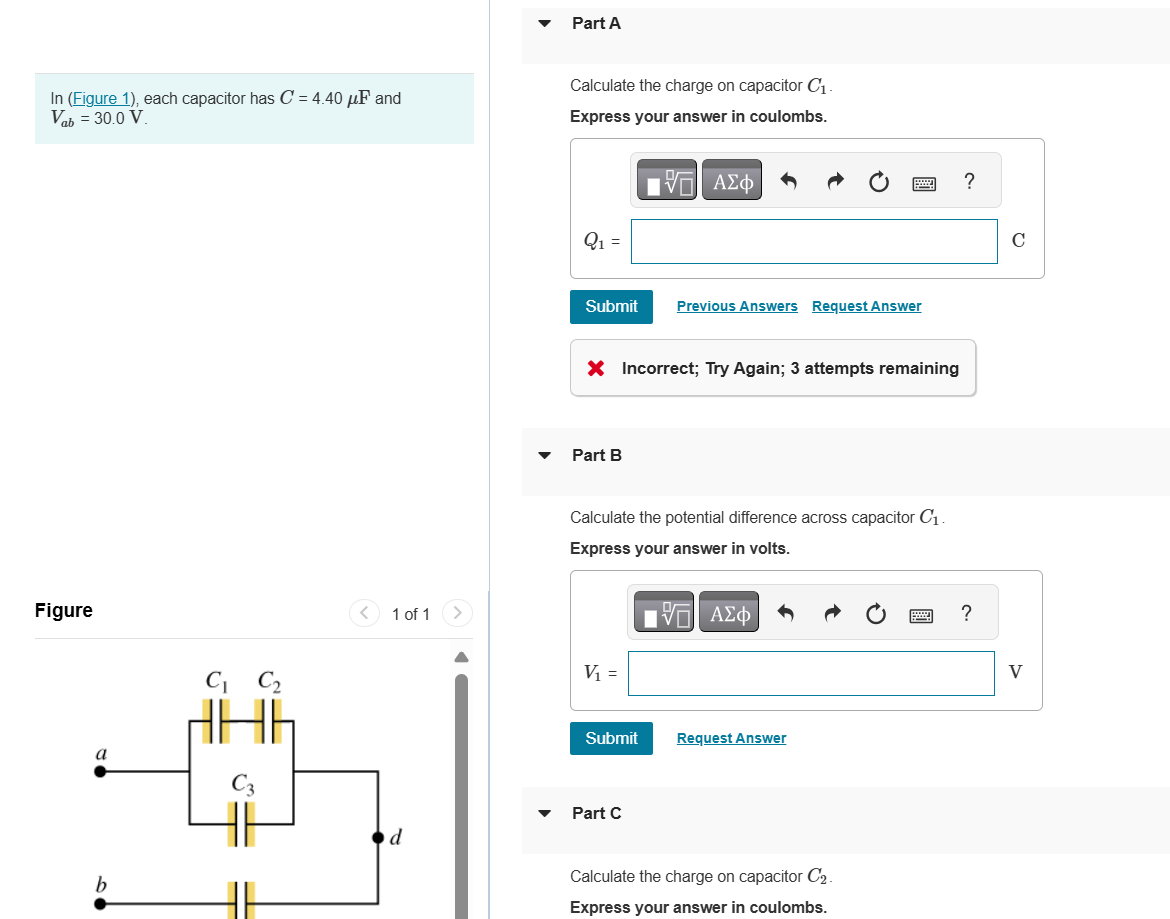Viewport: 1170px width, 919px height.
Task: Submit the answer for Part A
Action: pos(611,306)
